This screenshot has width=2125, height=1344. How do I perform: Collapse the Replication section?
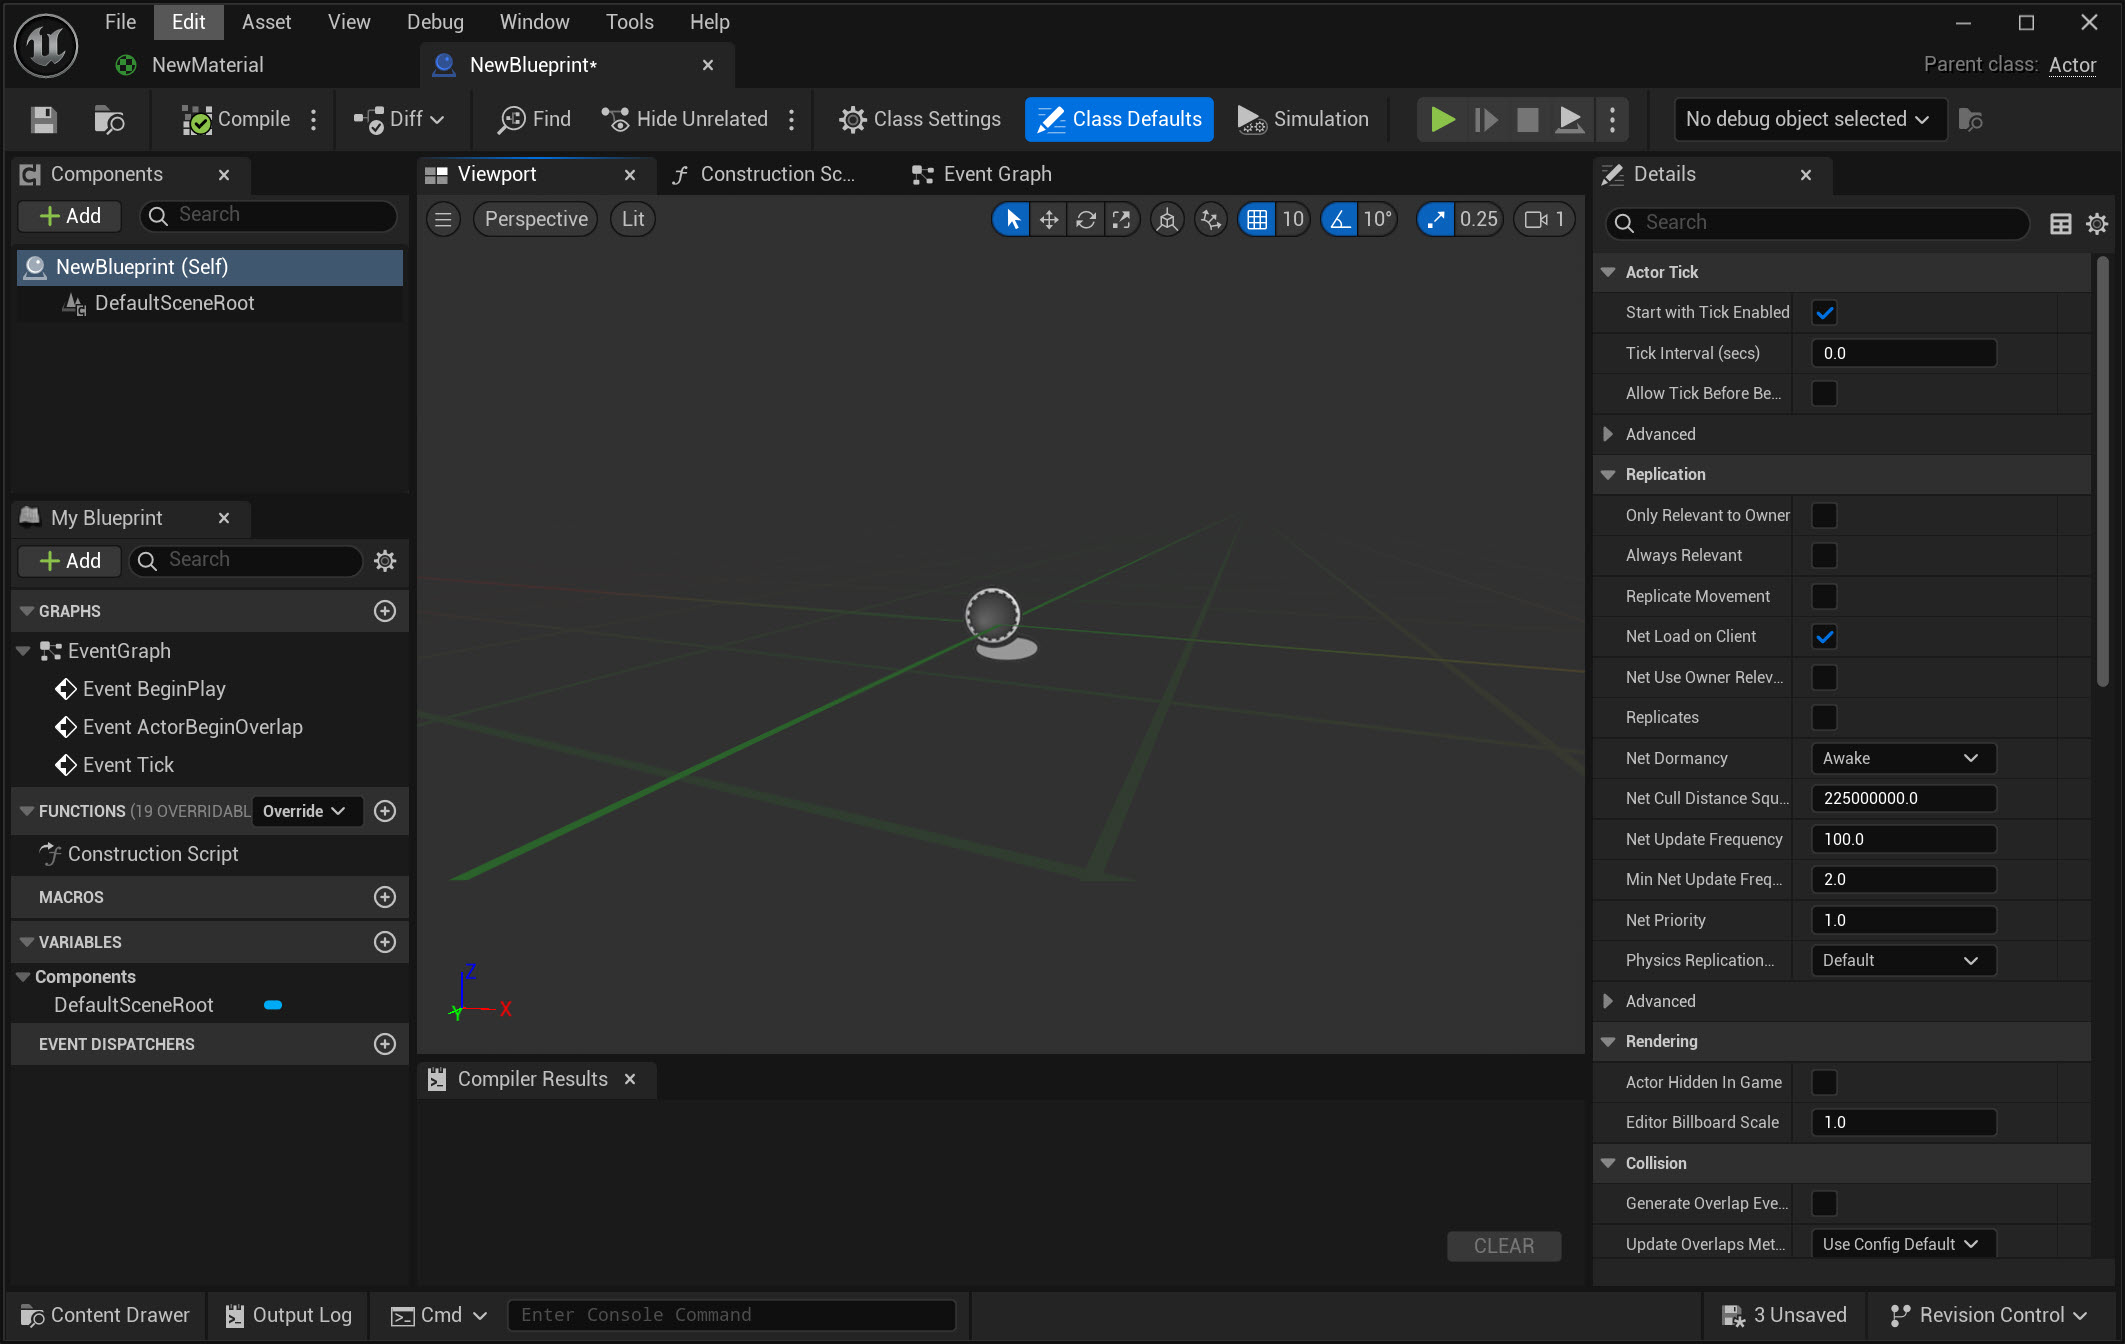coord(1608,475)
